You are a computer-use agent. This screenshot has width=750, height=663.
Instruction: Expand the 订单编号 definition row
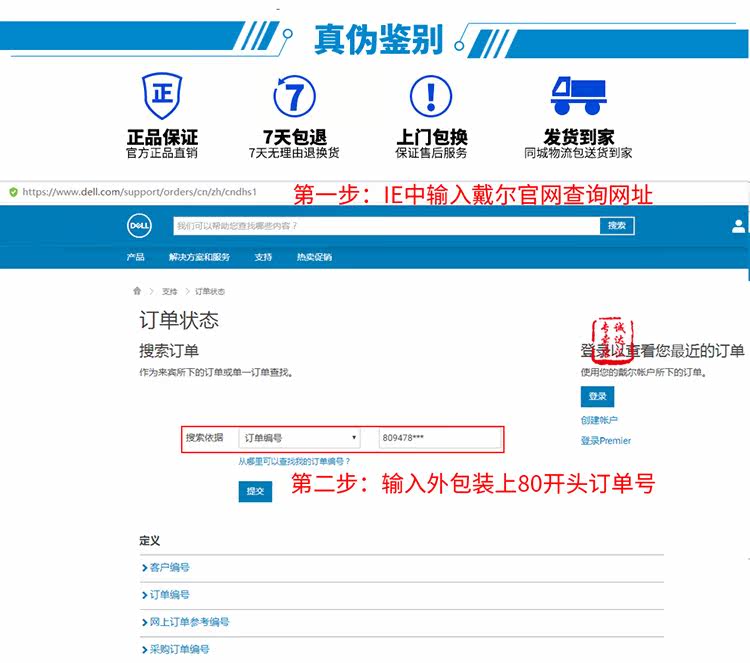[165, 595]
